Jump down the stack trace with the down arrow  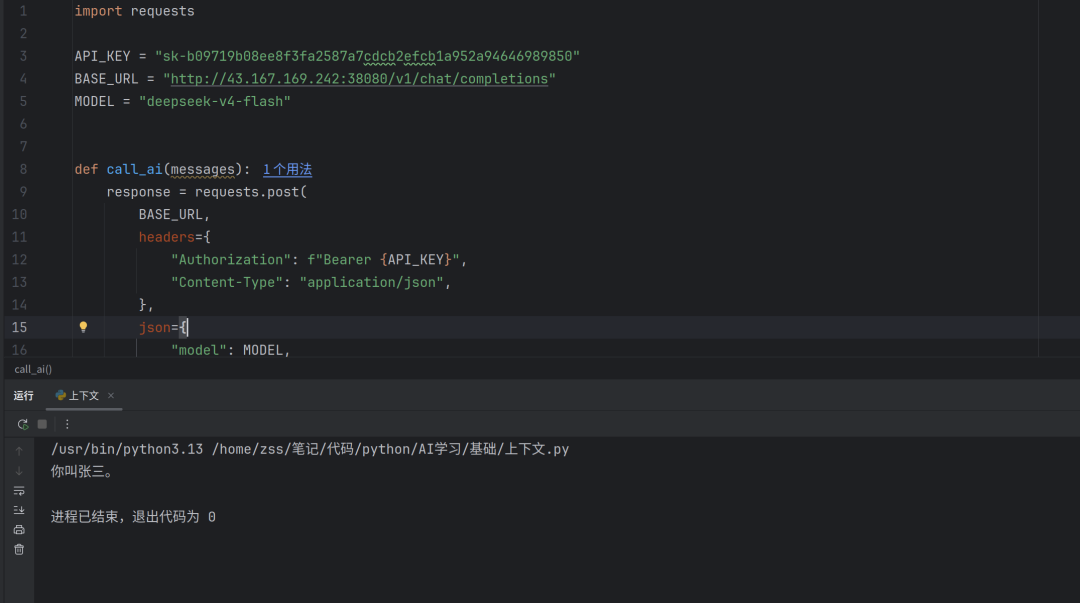tap(19, 471)
